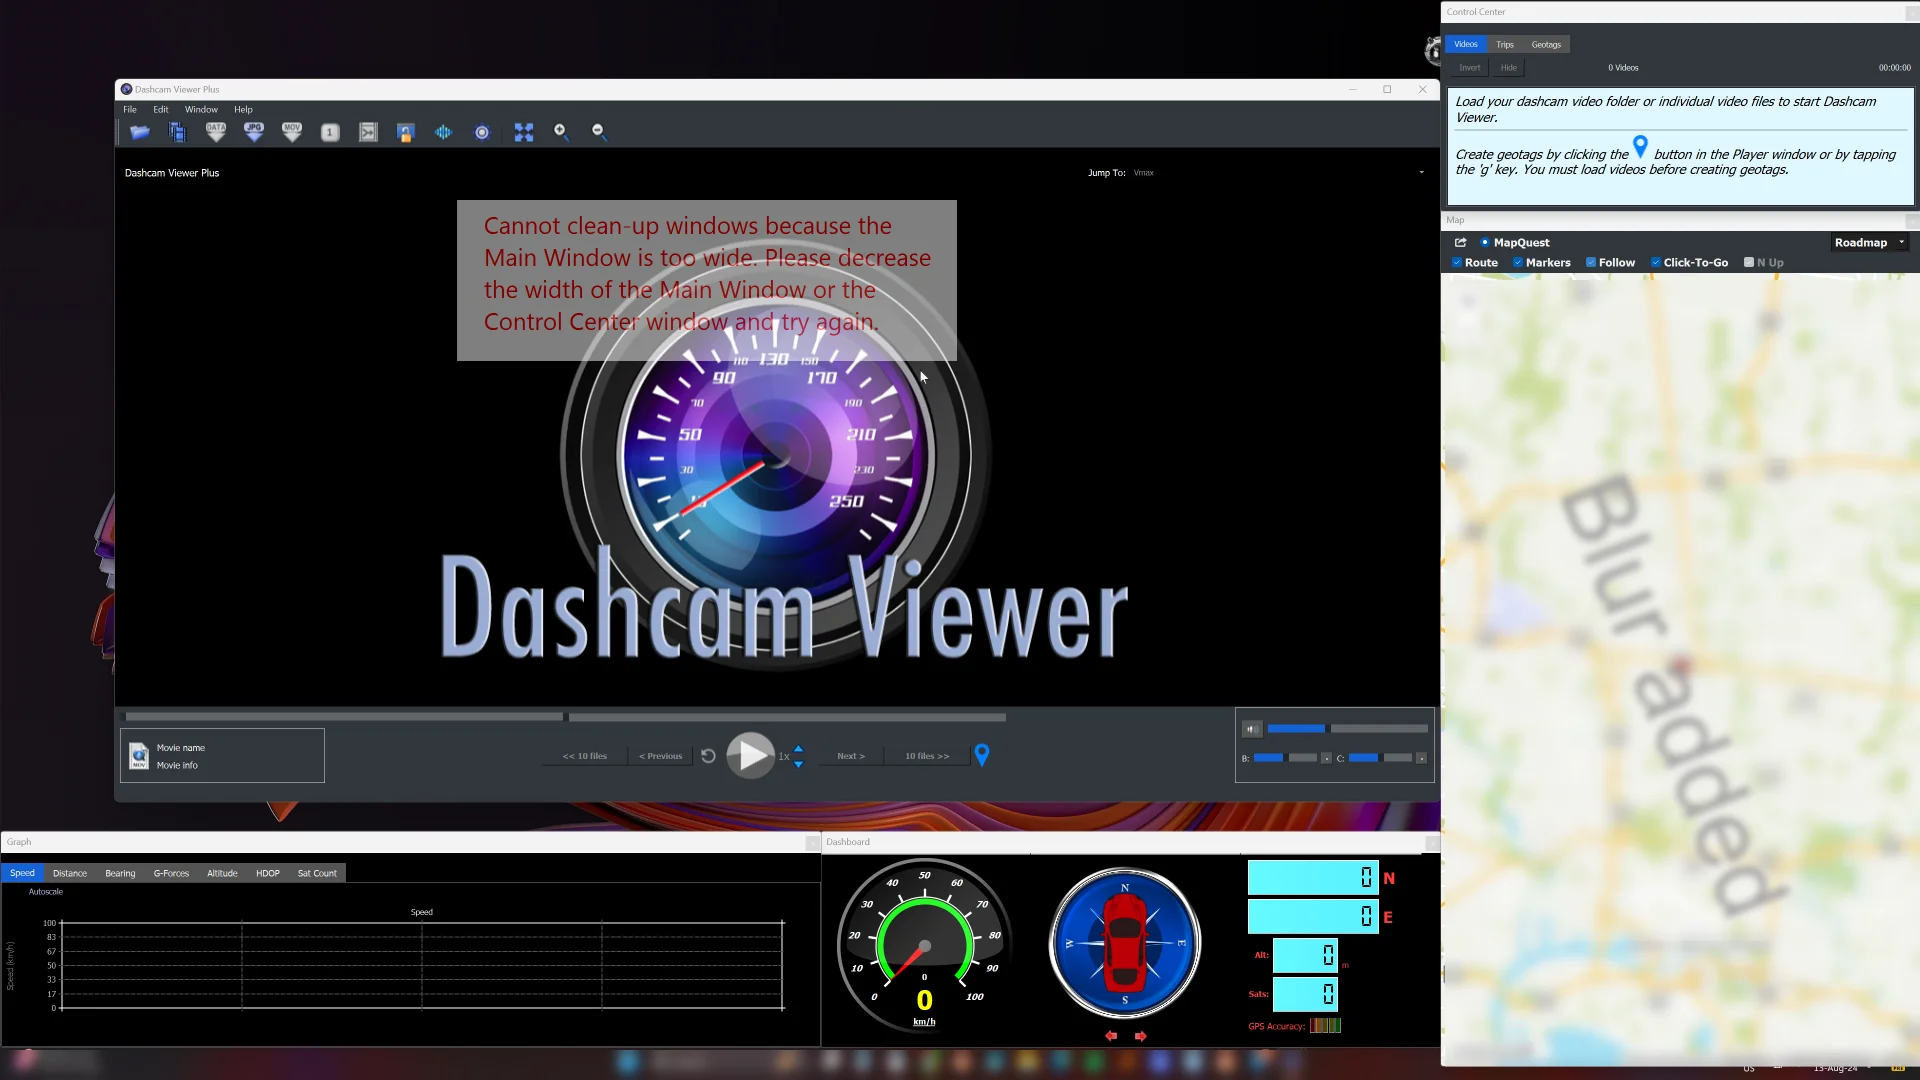Click the filmstrip merge arrow icon
The width and height of the screenshot is (1920, 1080).
368,132
